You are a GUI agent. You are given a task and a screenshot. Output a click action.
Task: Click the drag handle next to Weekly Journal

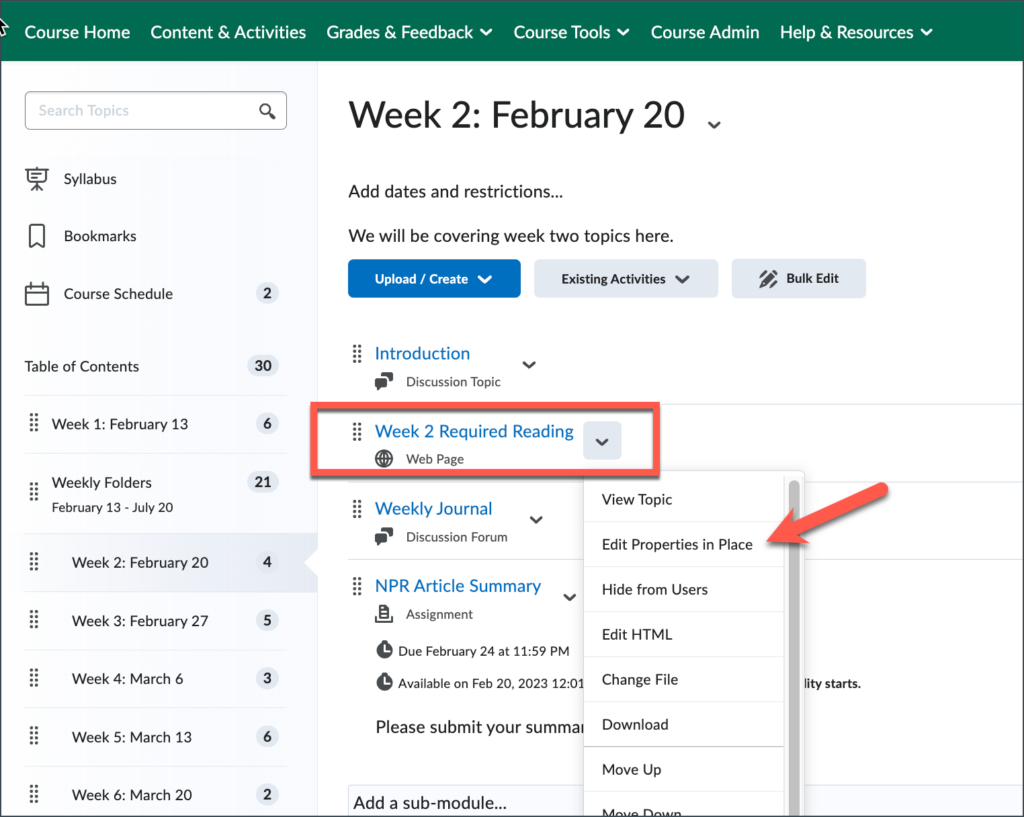click(357, 509)
